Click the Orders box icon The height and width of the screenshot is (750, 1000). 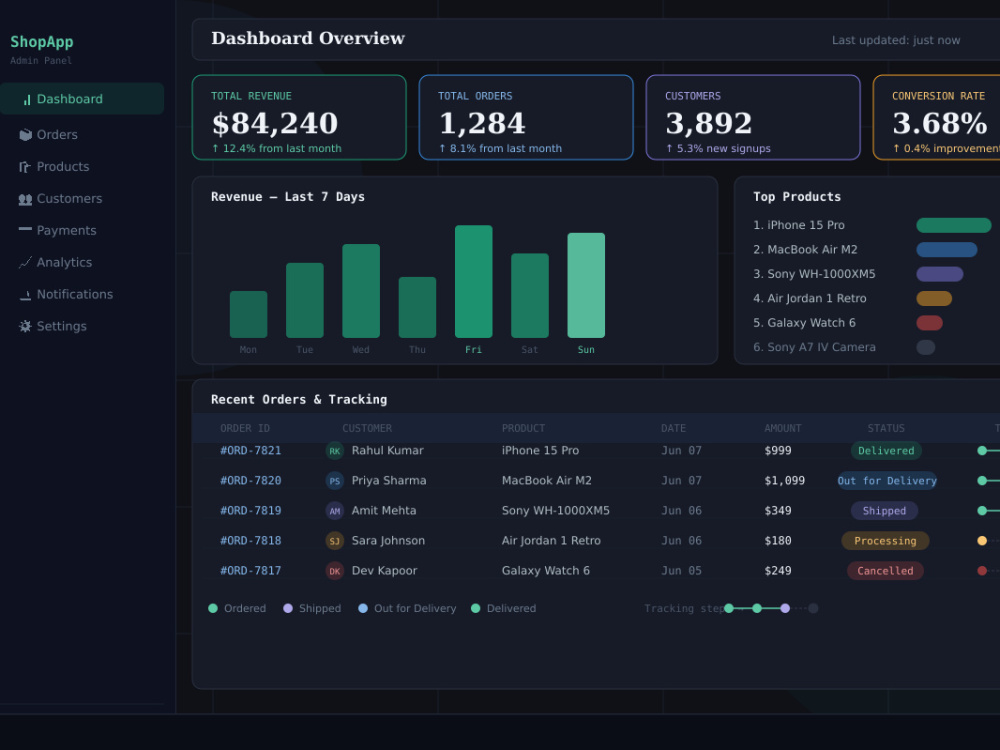coord(26,135)
